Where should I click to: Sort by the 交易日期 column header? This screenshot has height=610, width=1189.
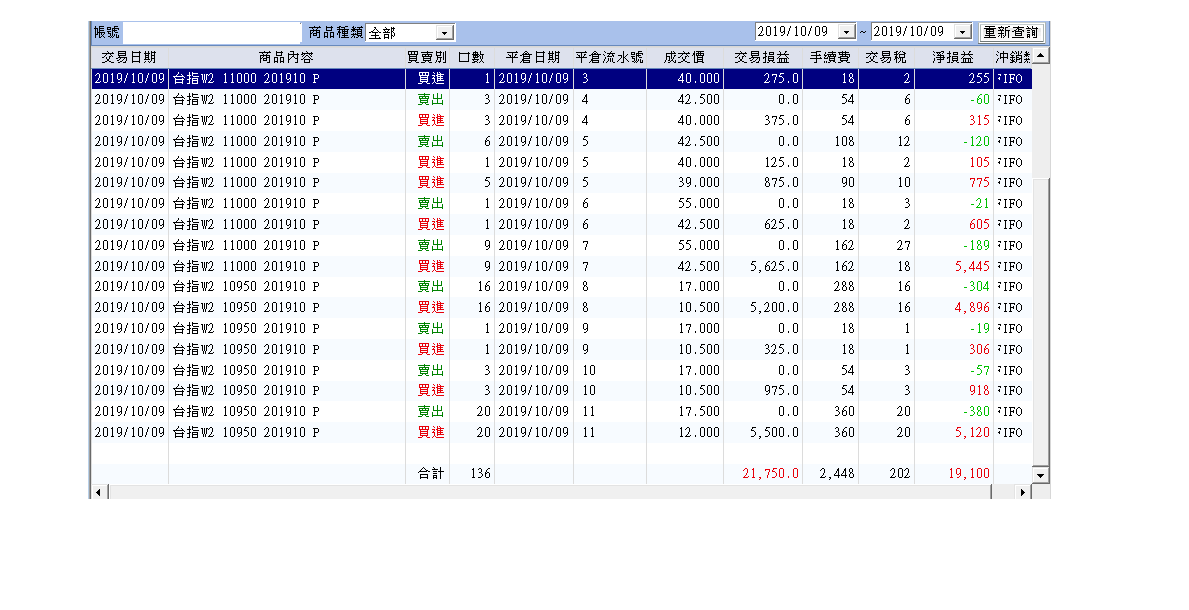click(x=129, y=57)
